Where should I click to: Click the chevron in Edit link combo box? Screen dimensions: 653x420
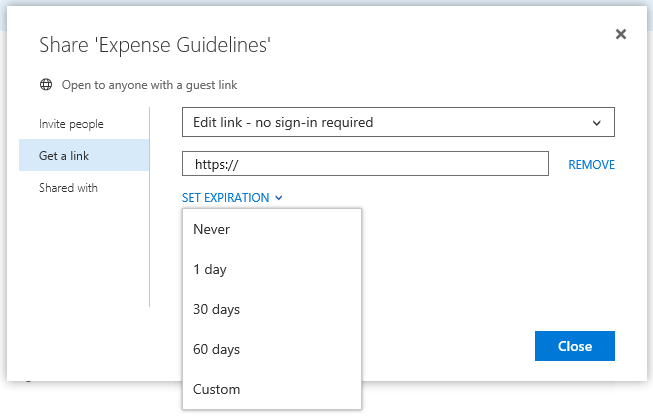pyautogui.click(x=597, y=123)
